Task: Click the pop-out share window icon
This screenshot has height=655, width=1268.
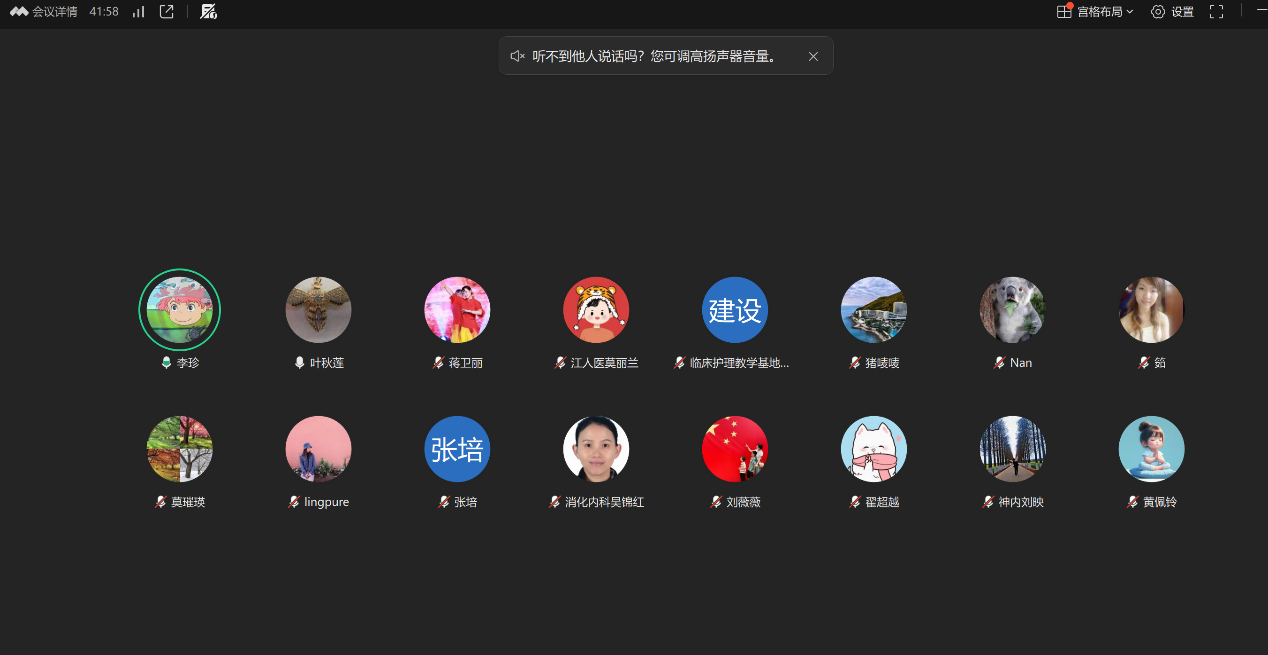Action: pyautogui.click(x=167, y=12)
